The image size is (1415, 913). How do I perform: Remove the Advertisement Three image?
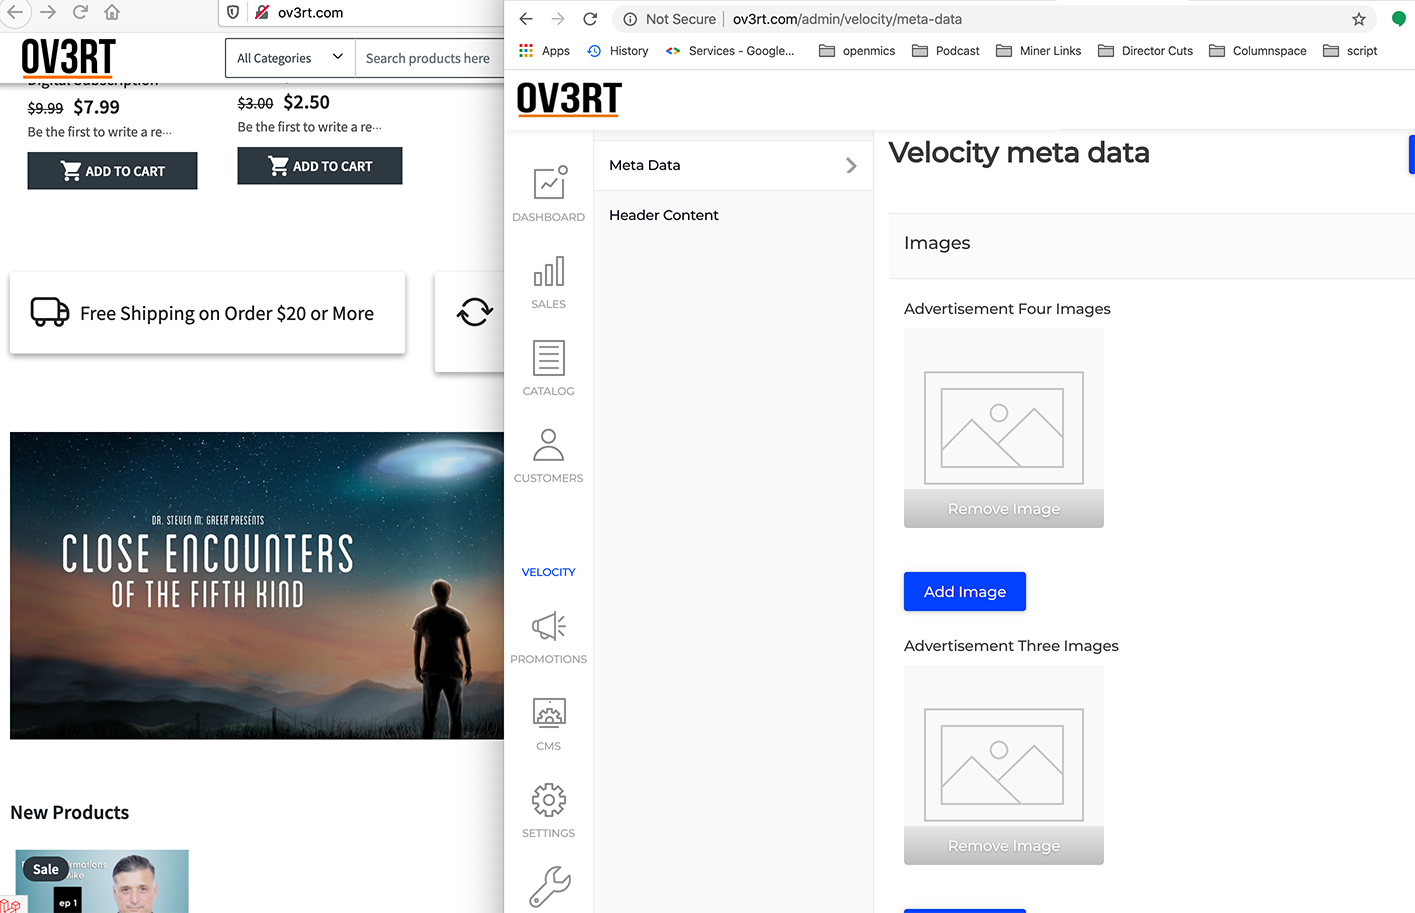[1004, 846]
